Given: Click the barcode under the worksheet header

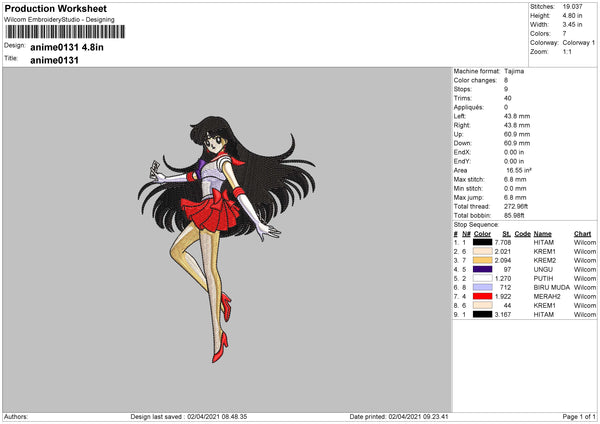Looking at the screenshot, I should pos(65,32).
